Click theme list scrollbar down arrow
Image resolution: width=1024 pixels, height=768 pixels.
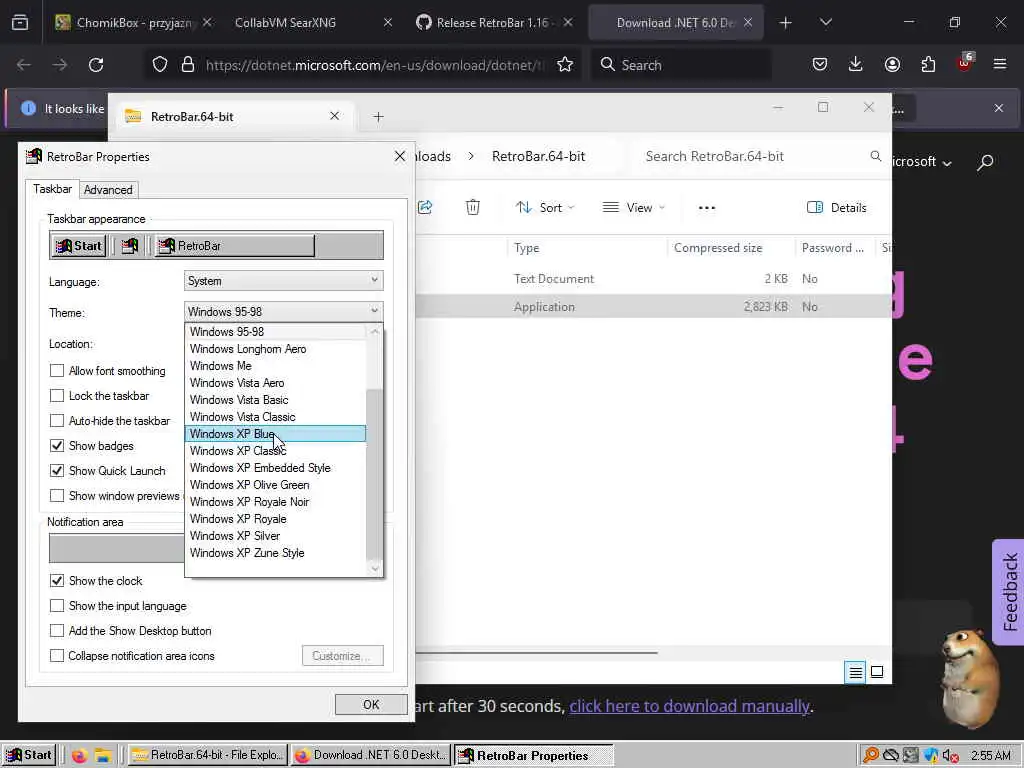(x=374, y=568)
